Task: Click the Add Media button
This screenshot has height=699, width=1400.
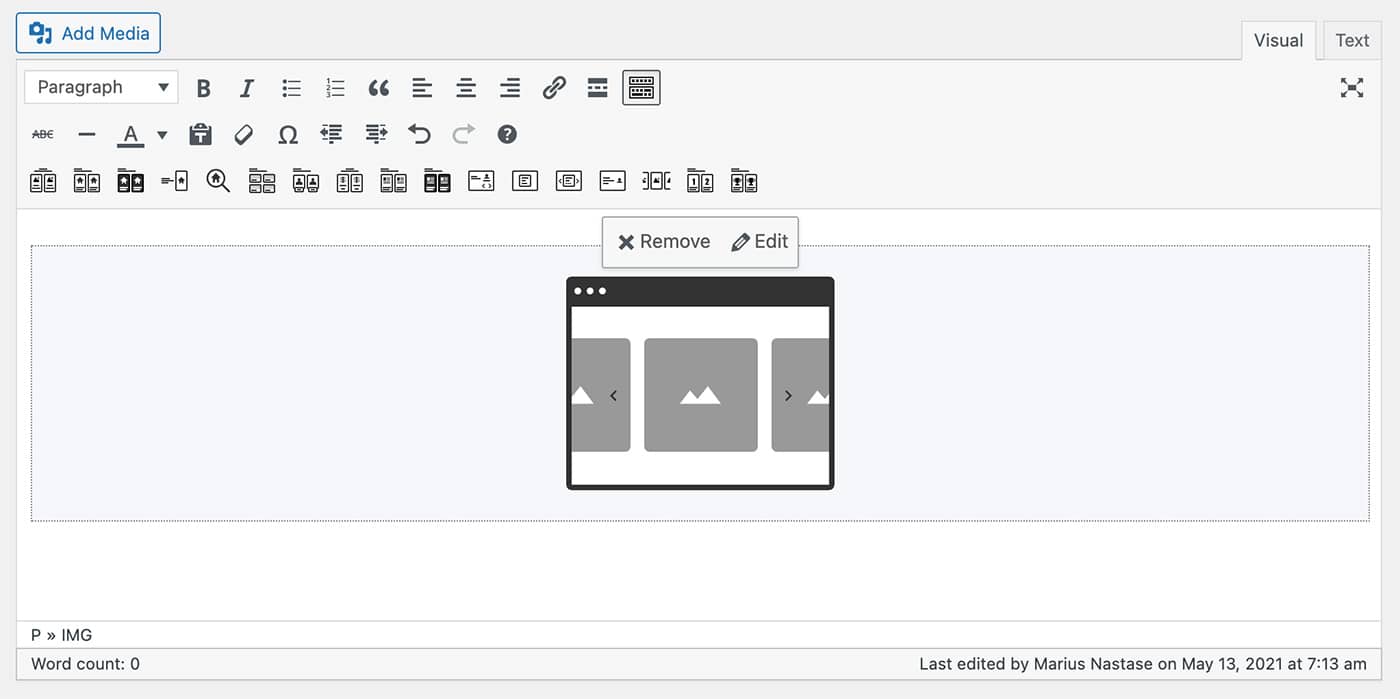Action: [x=89, y=33]
